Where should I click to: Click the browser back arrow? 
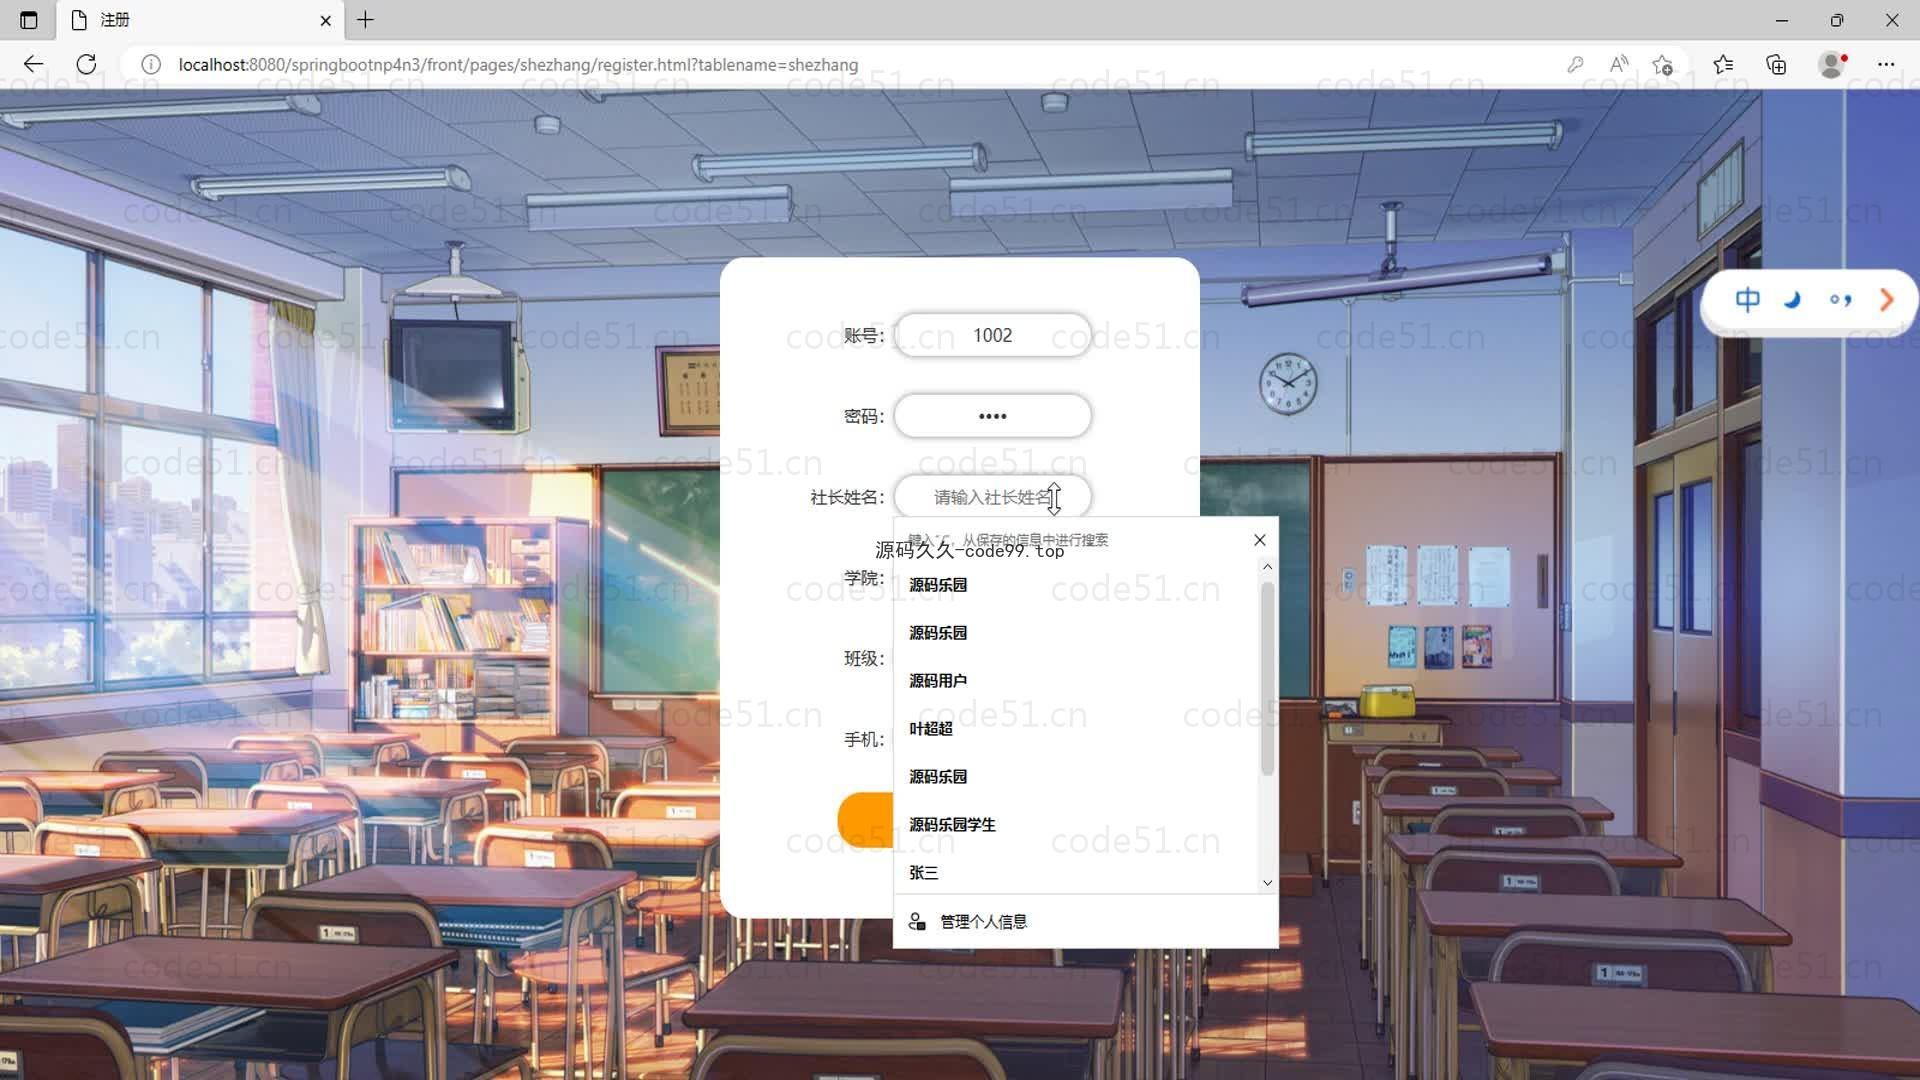pyautogui.click(x=33, y=64)
